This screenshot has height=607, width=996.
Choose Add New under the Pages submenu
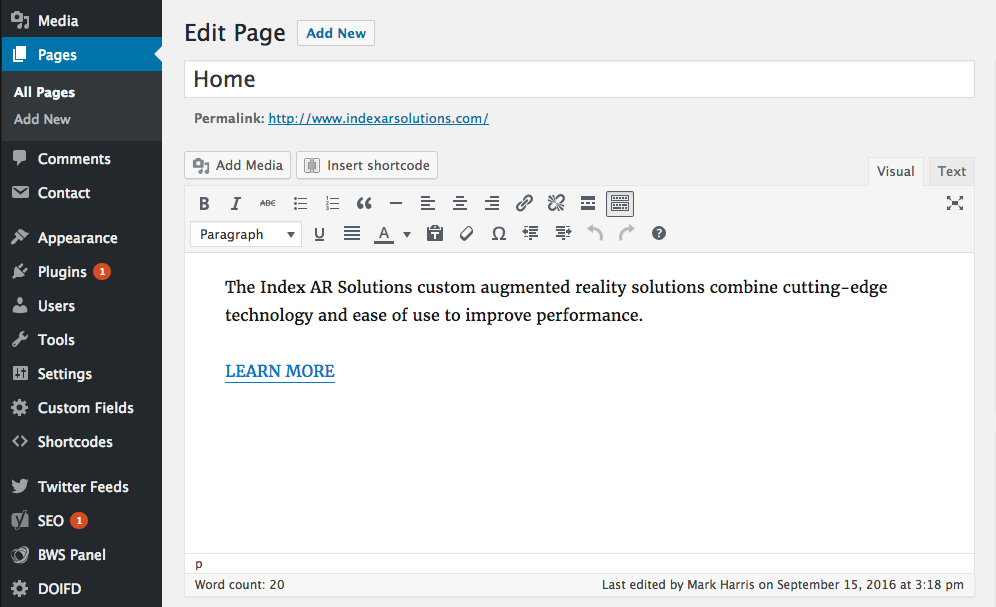42,119
